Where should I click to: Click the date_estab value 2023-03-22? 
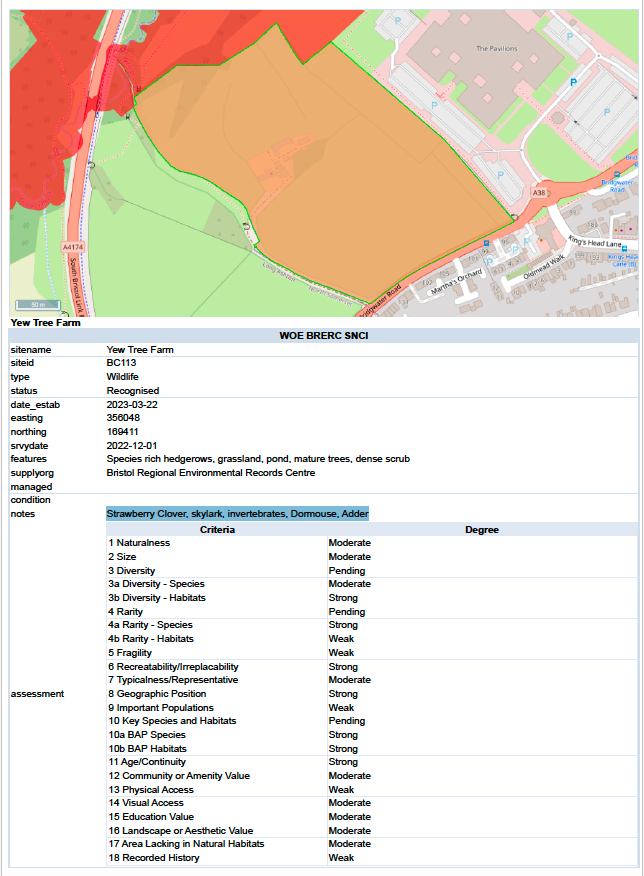(x=132, y=404)
